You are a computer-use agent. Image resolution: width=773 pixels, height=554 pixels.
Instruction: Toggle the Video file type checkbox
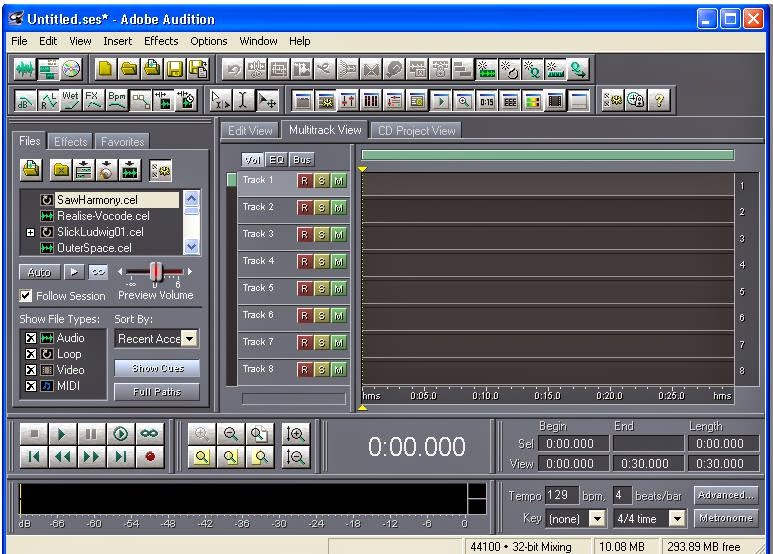[x=31, y=370]
